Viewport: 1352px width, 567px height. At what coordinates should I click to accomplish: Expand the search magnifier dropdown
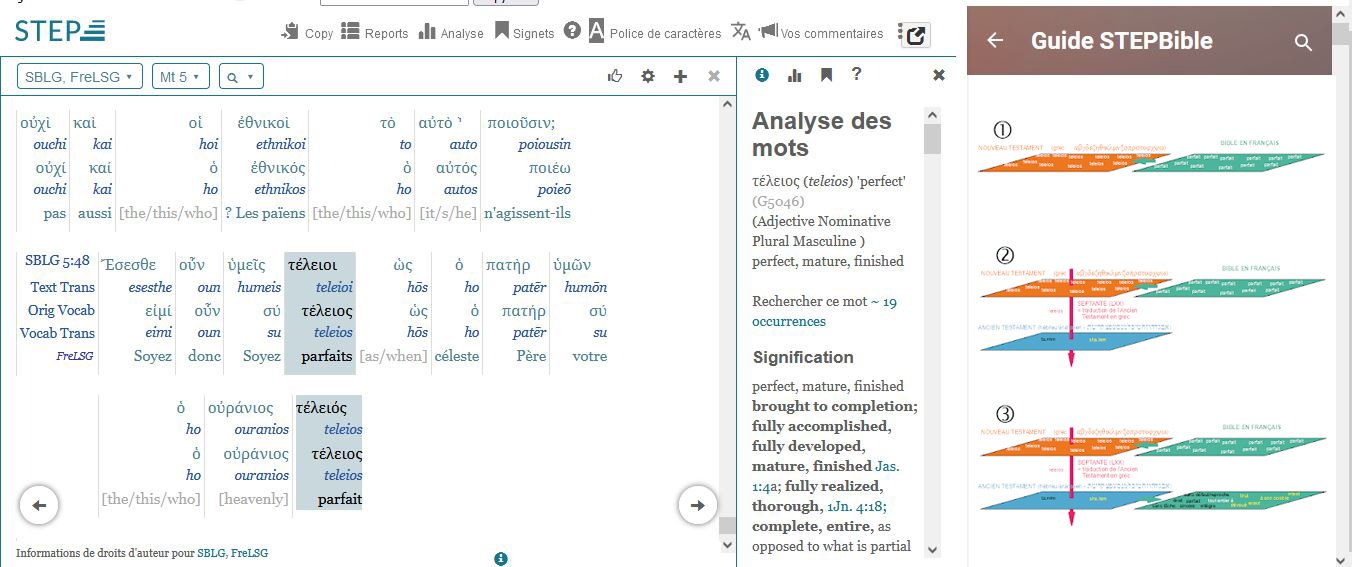coord(241,77)
